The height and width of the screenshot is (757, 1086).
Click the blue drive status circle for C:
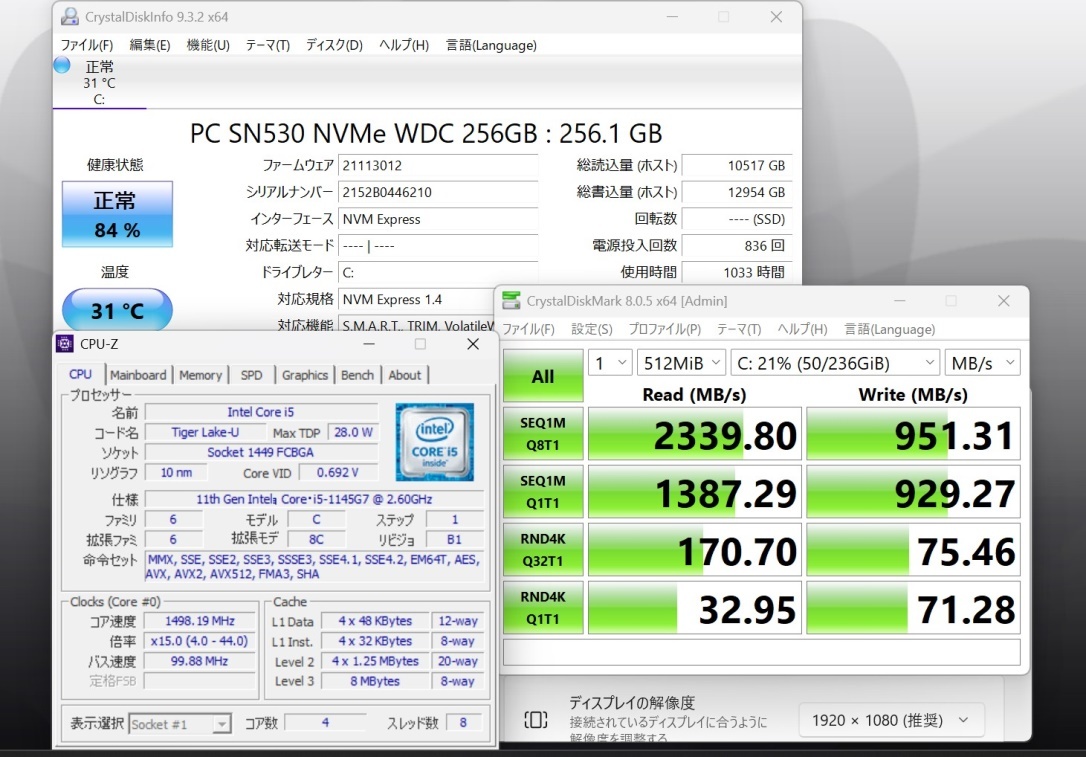coord(62,65)
